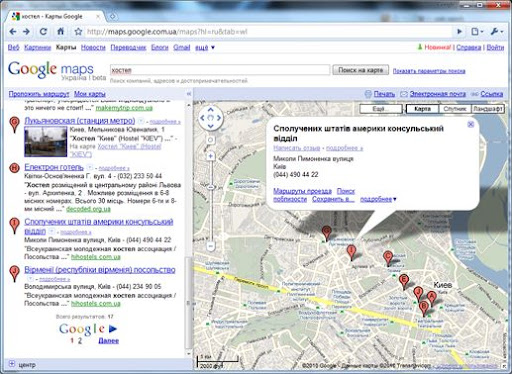Expand the 'центр' panel plus icon

click(x=12, y=364)
